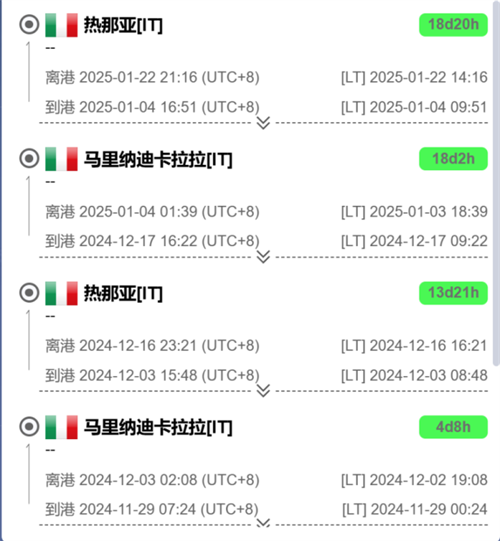
Task: Click Italian flag beside 13d21h 热那亚 entry
Action: coord(61,293)
